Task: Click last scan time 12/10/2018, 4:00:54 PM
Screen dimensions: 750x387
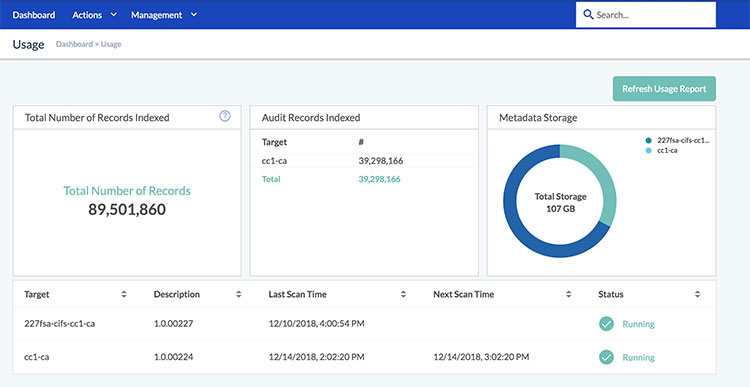Action: (317, 324)
